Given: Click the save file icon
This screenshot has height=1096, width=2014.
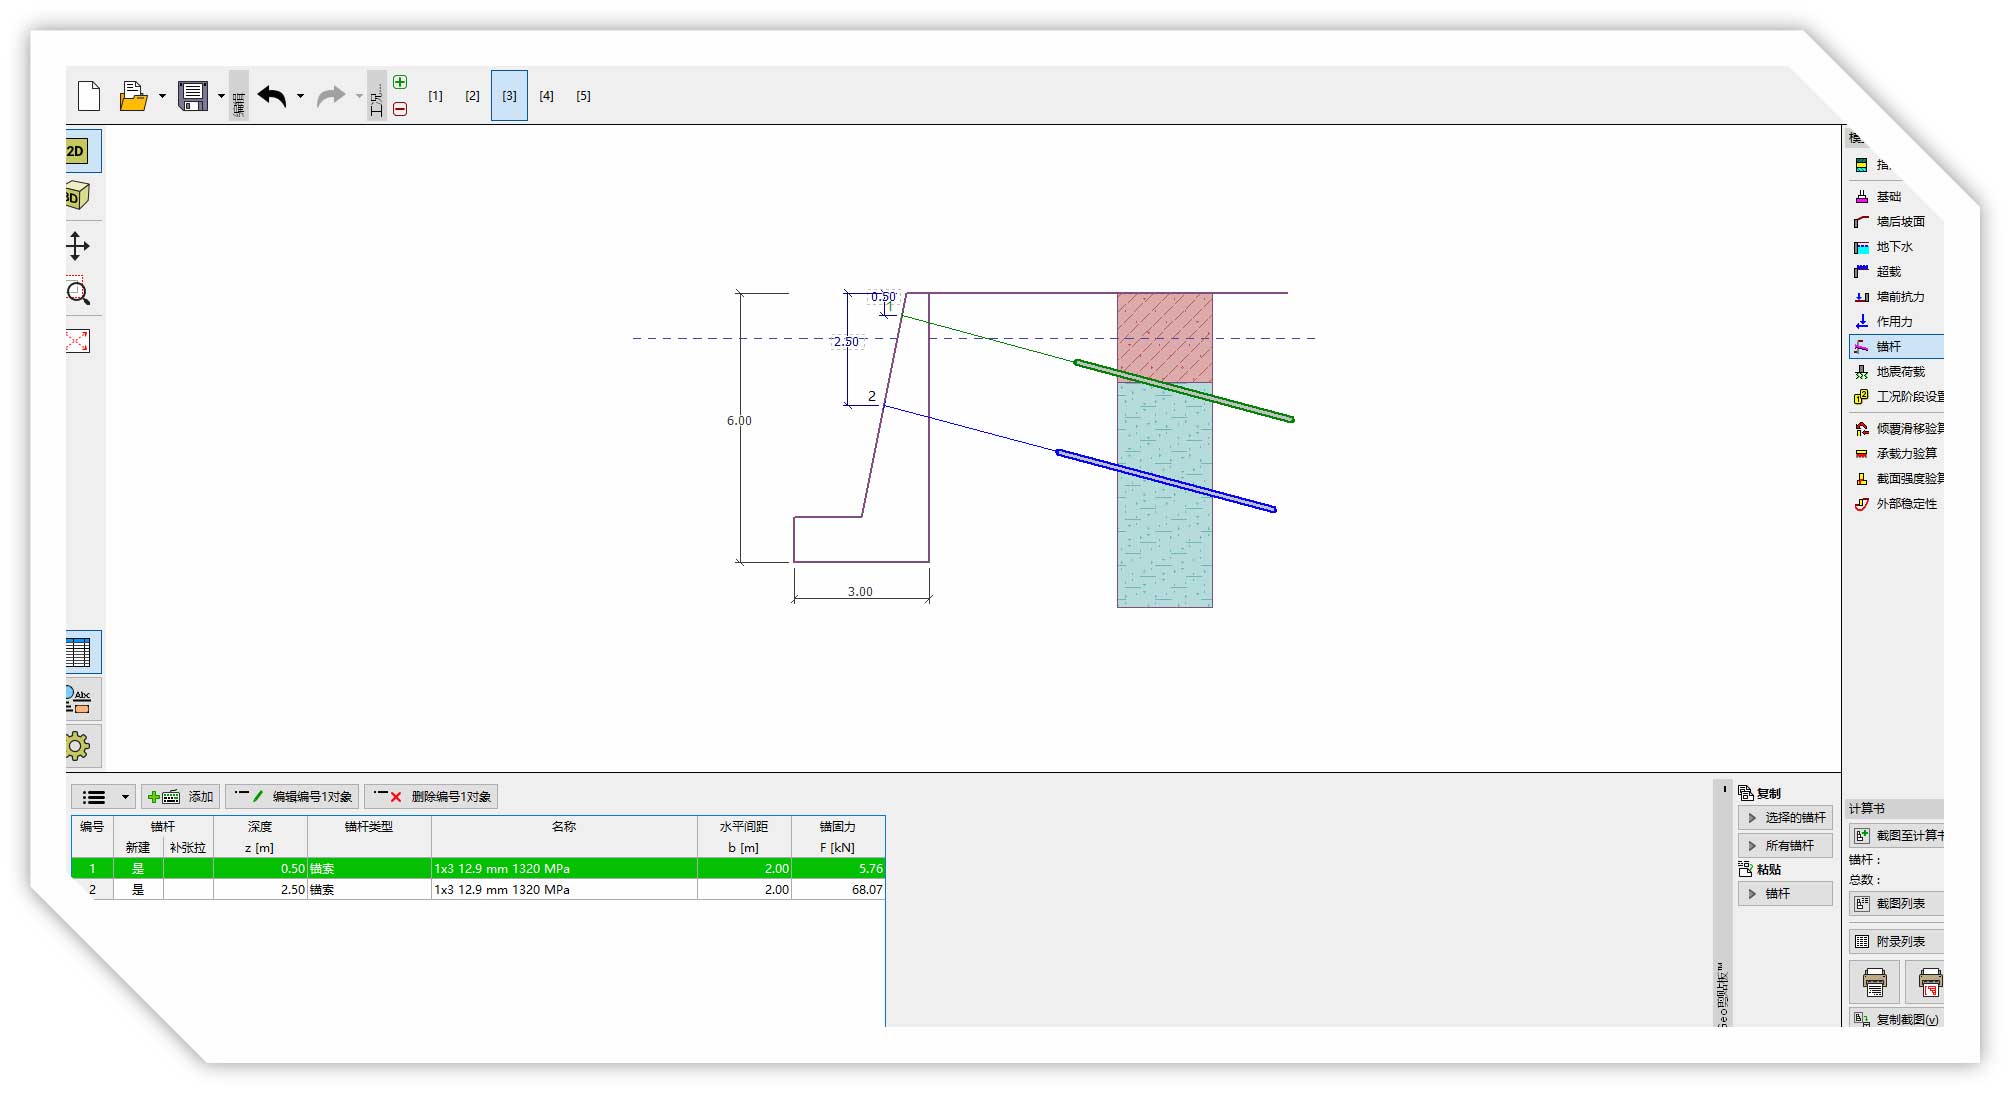Looking at the screenshot, I should click(193, 96).
